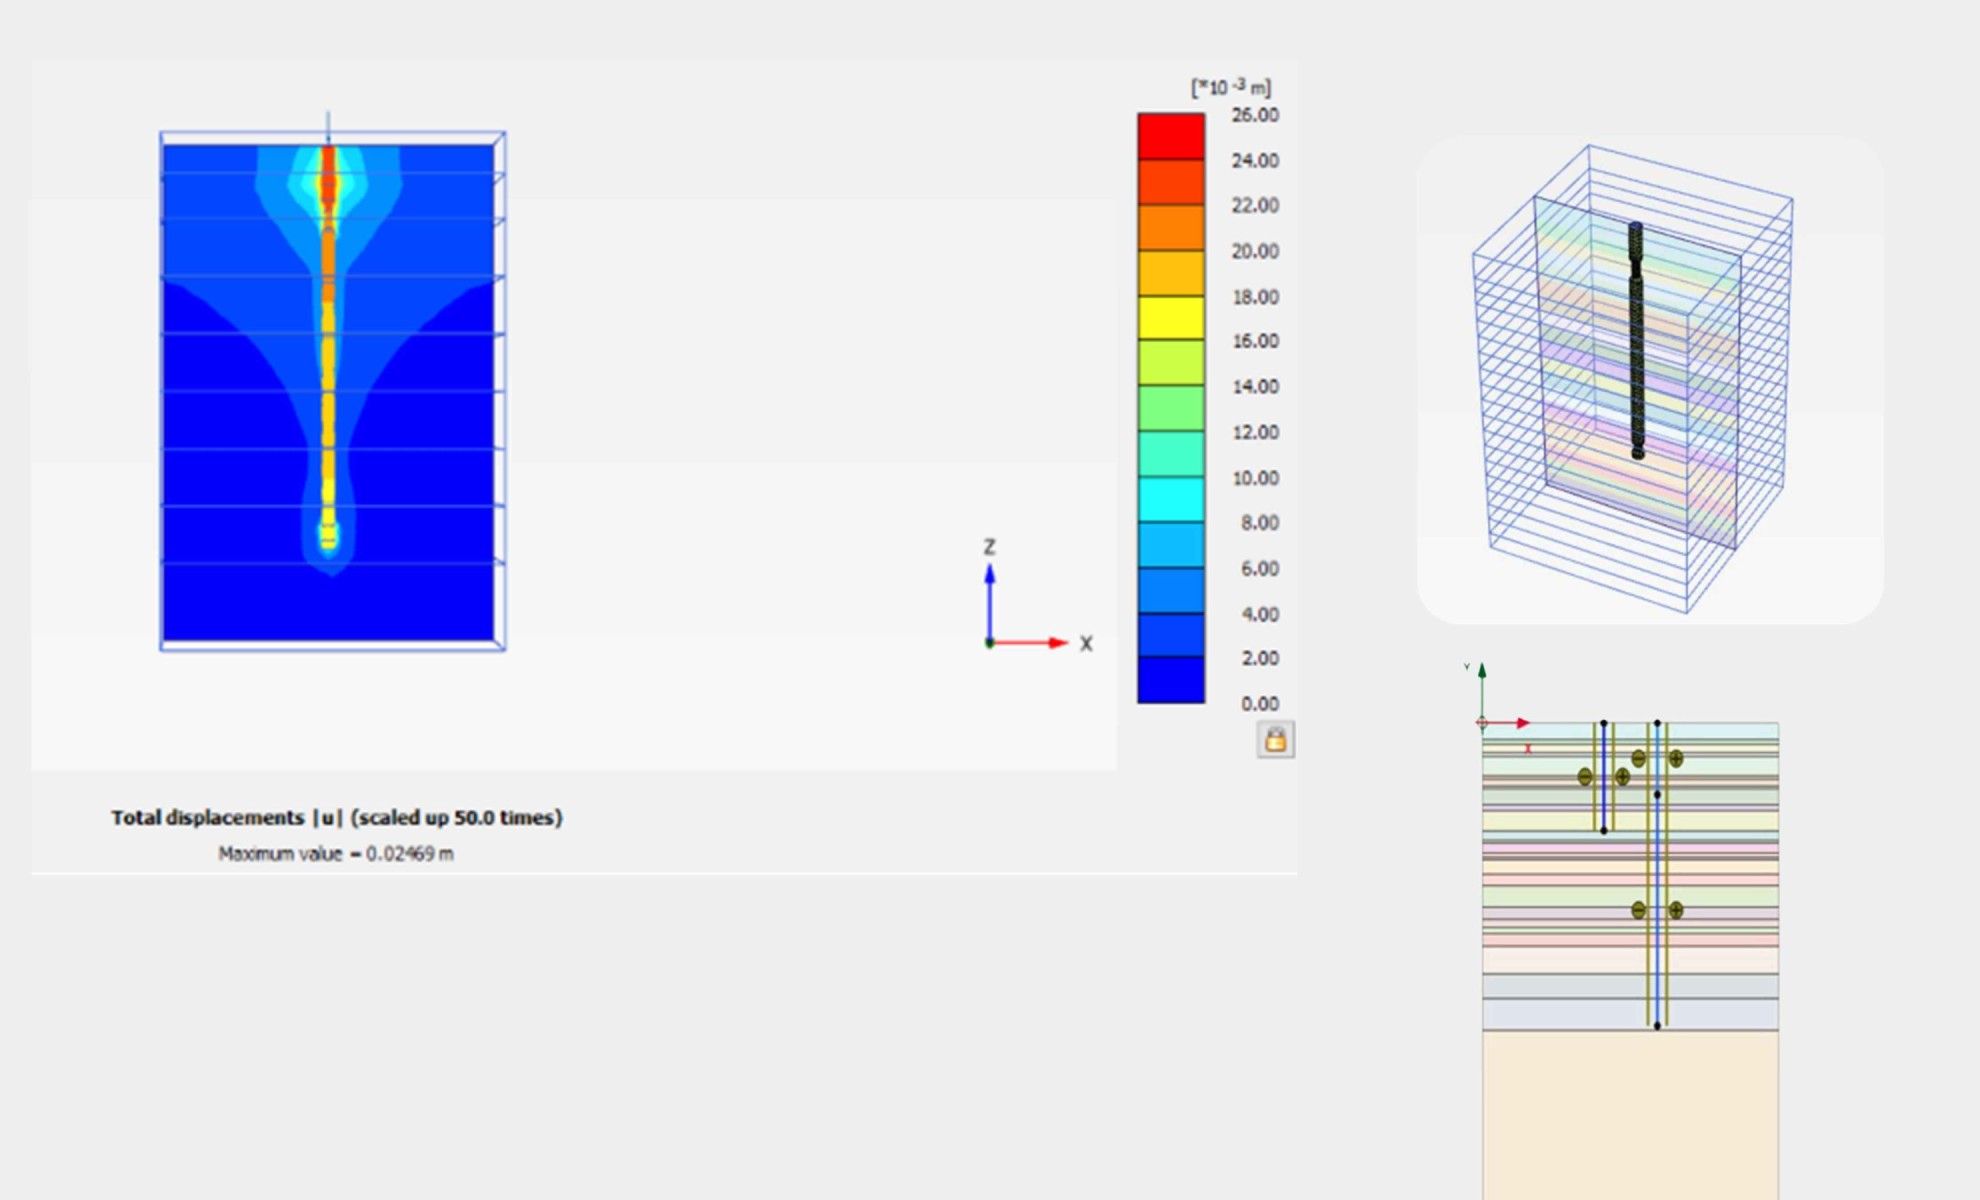Open the 3D wireframe model thumbnail
Screen dimensions: 1980x1200
[1650, 380]
